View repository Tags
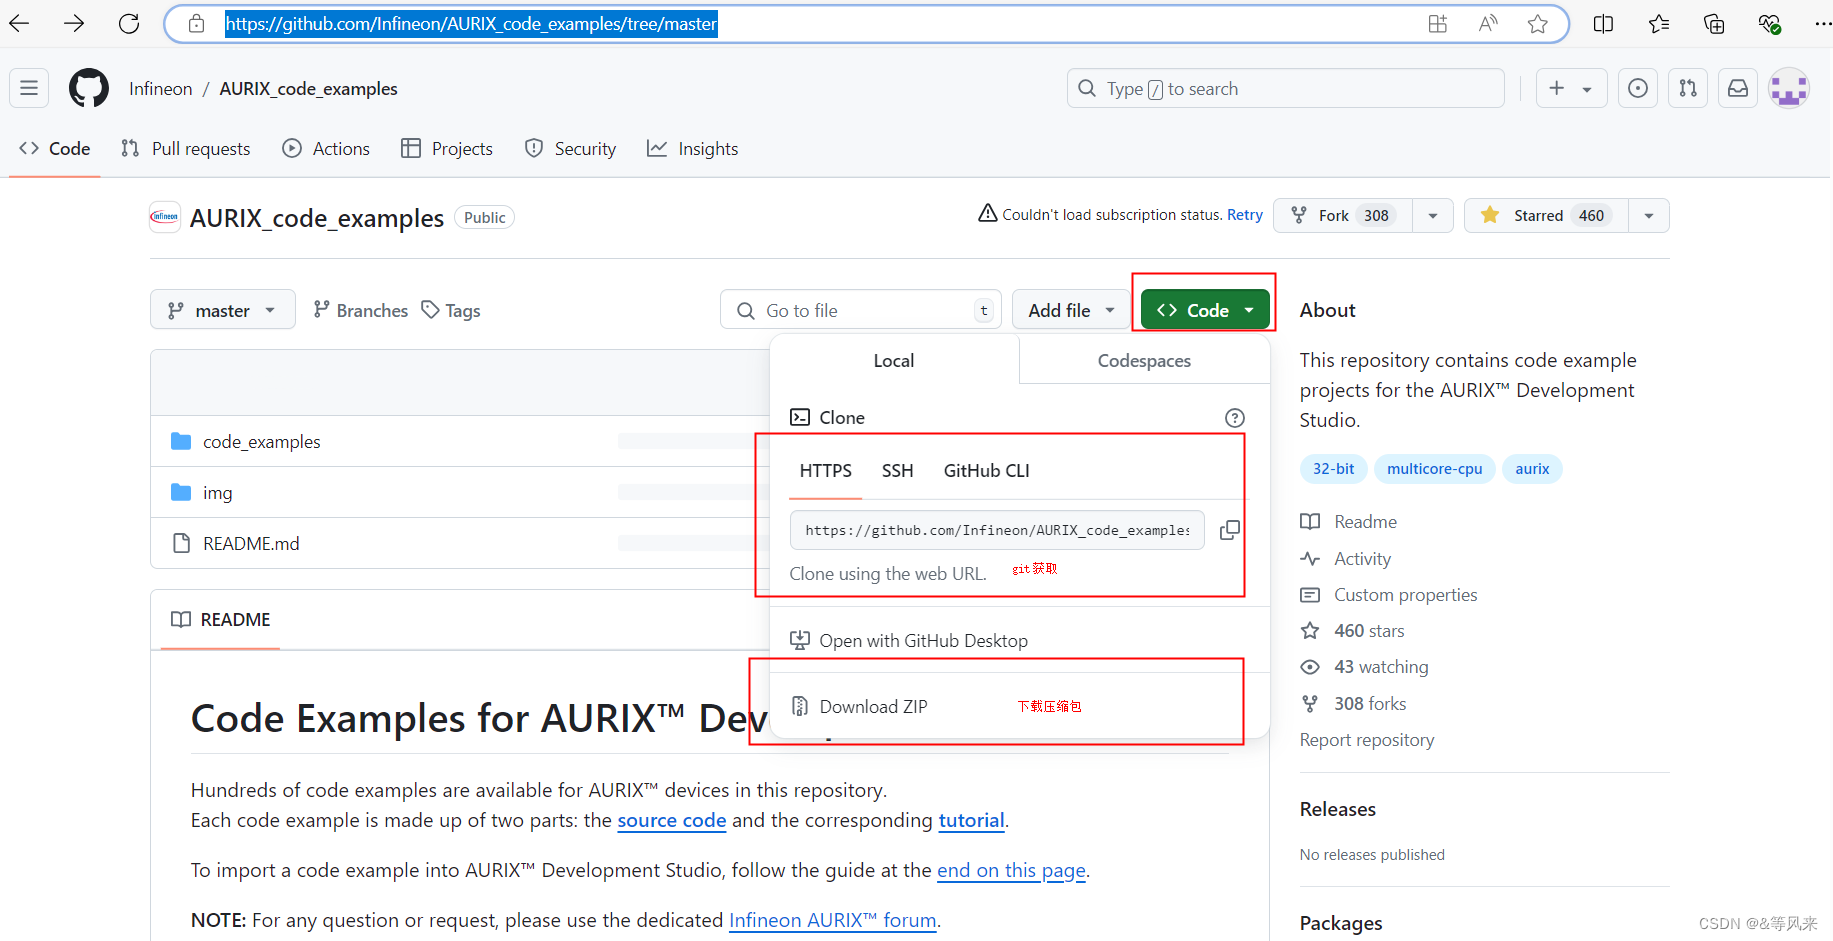 [x=451, y=310]
